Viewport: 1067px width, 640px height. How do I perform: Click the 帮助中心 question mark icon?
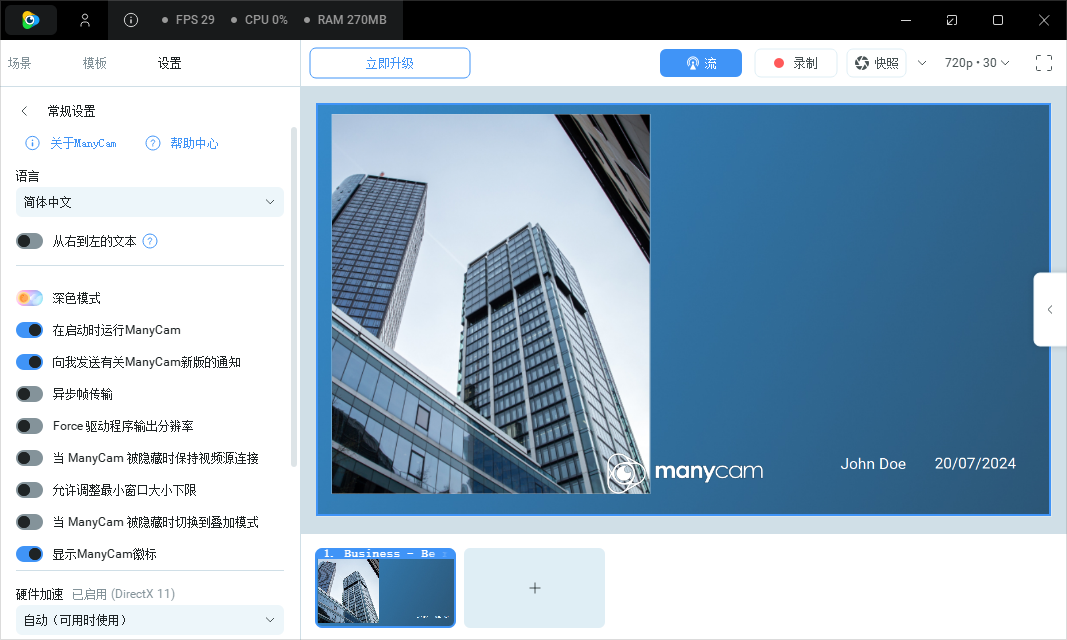pos(153,143)
